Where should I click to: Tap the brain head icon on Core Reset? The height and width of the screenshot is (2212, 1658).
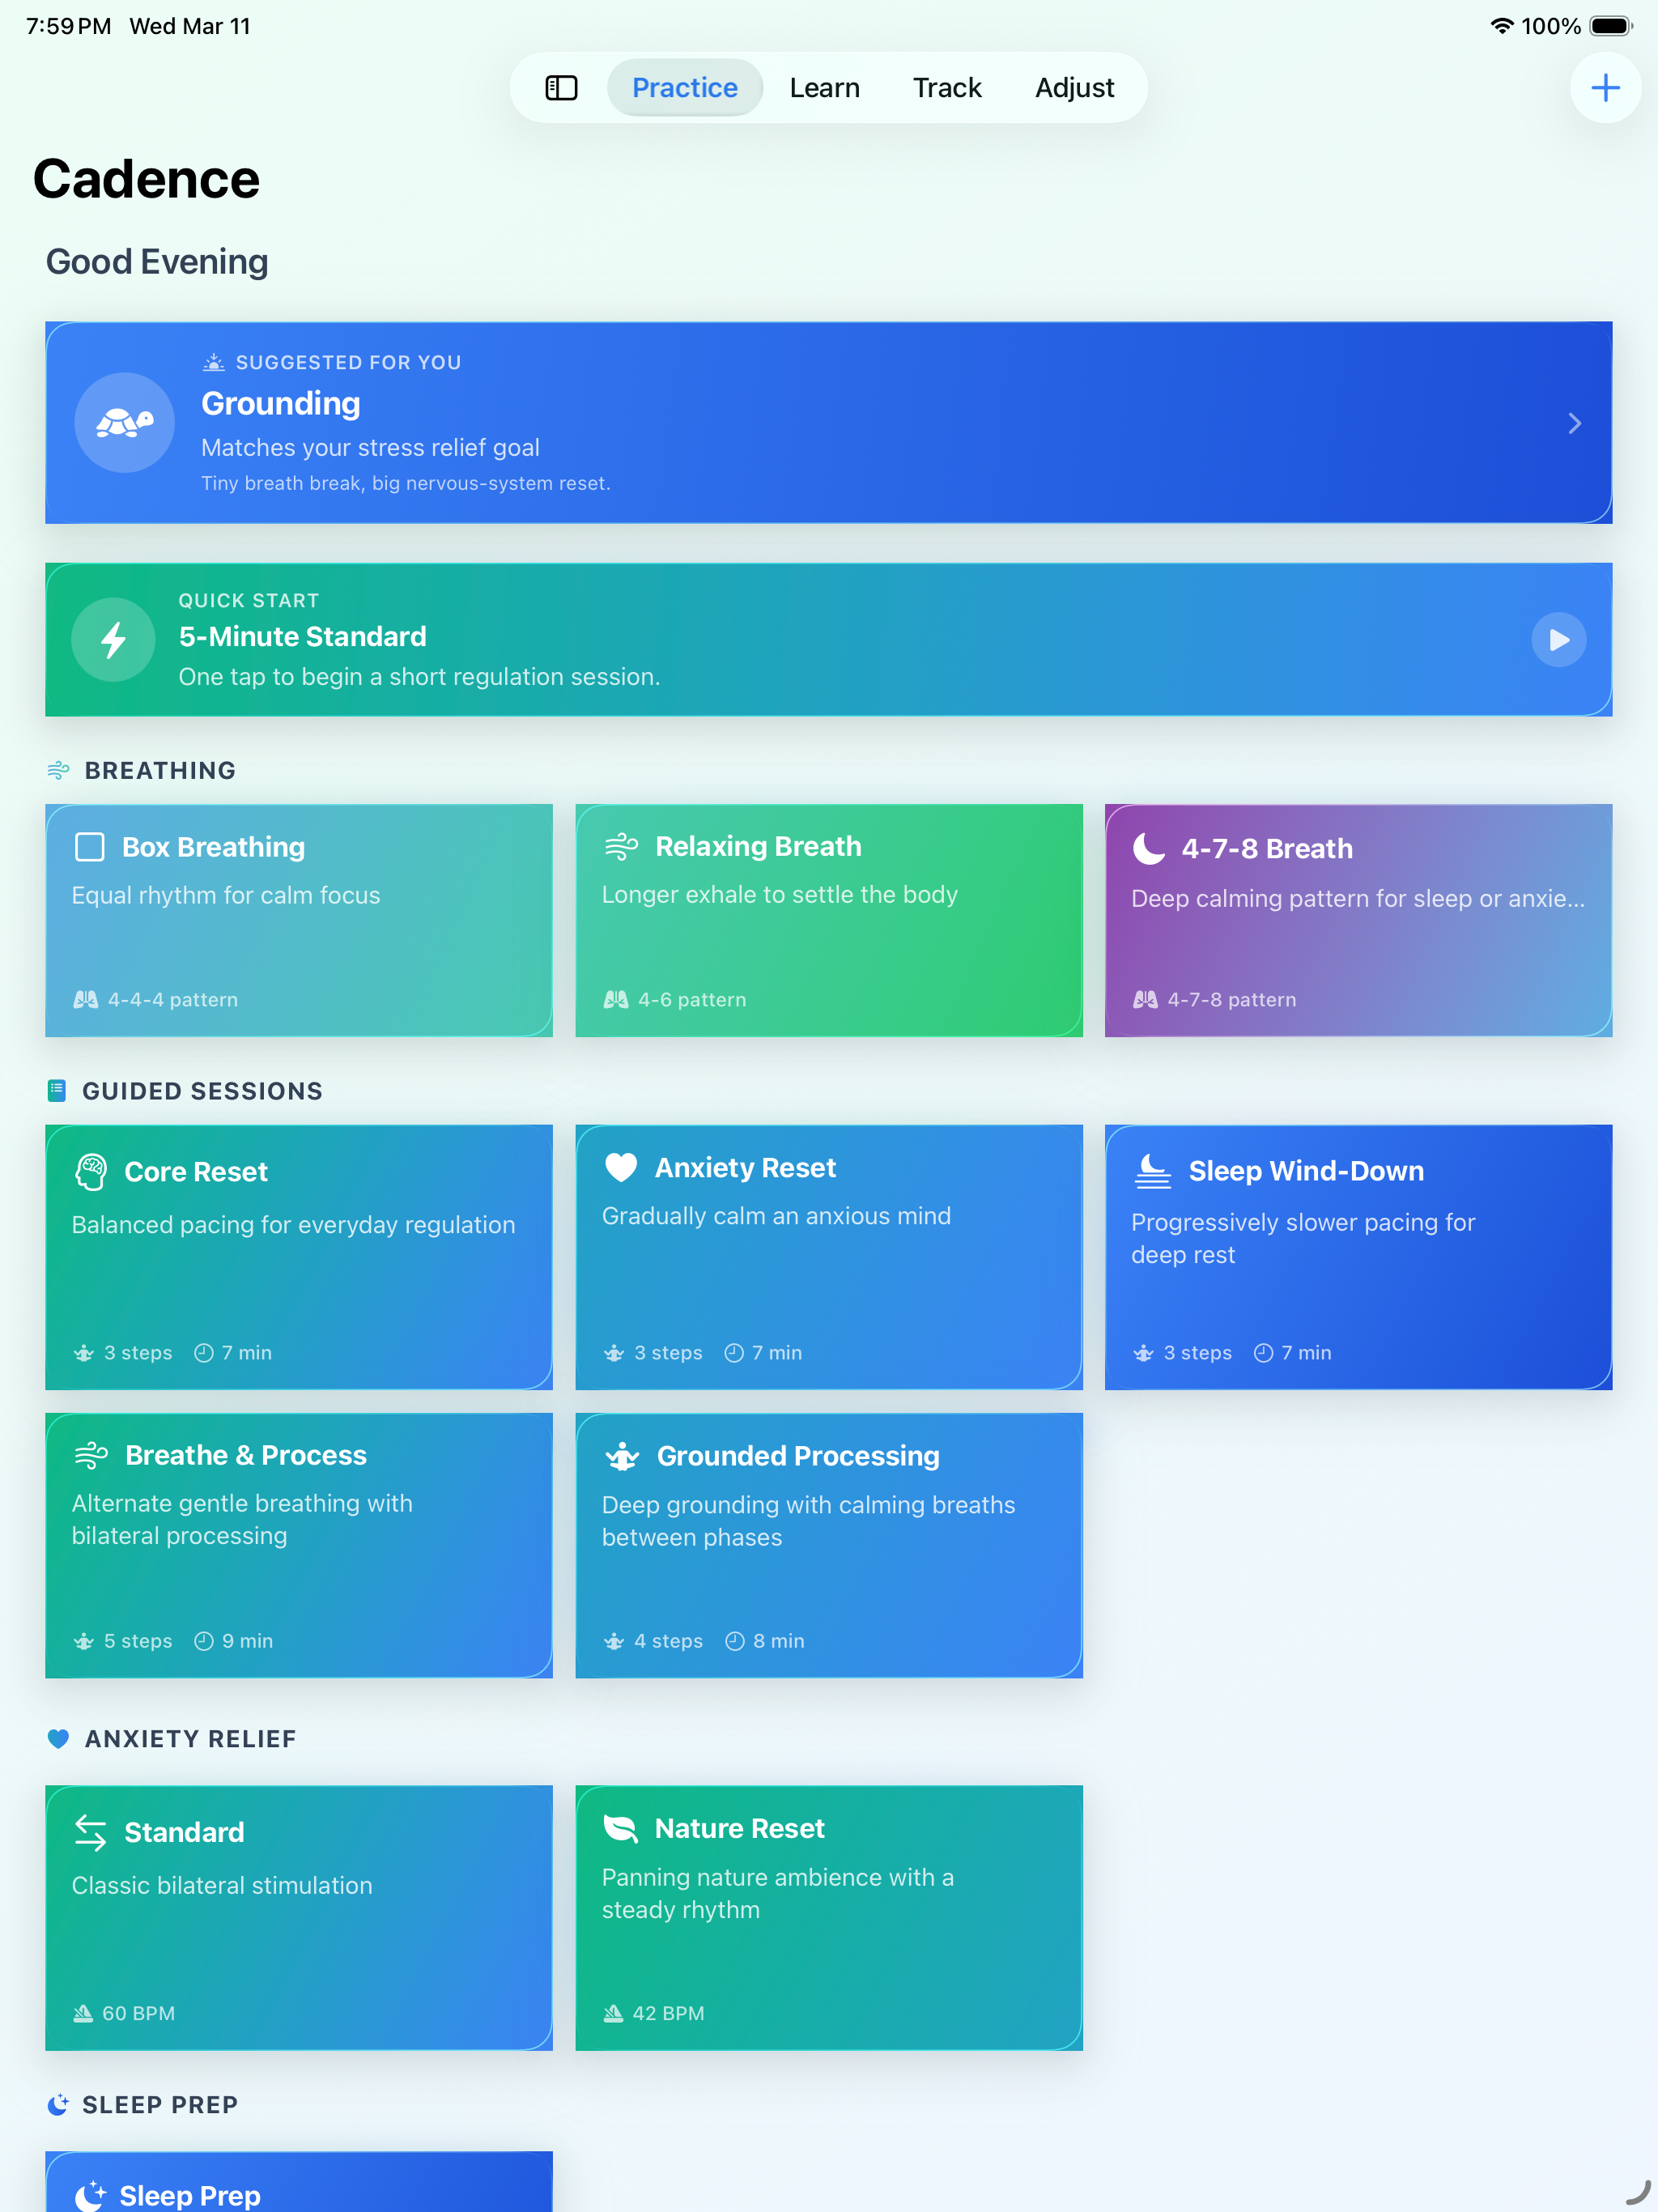point(91,1171)
